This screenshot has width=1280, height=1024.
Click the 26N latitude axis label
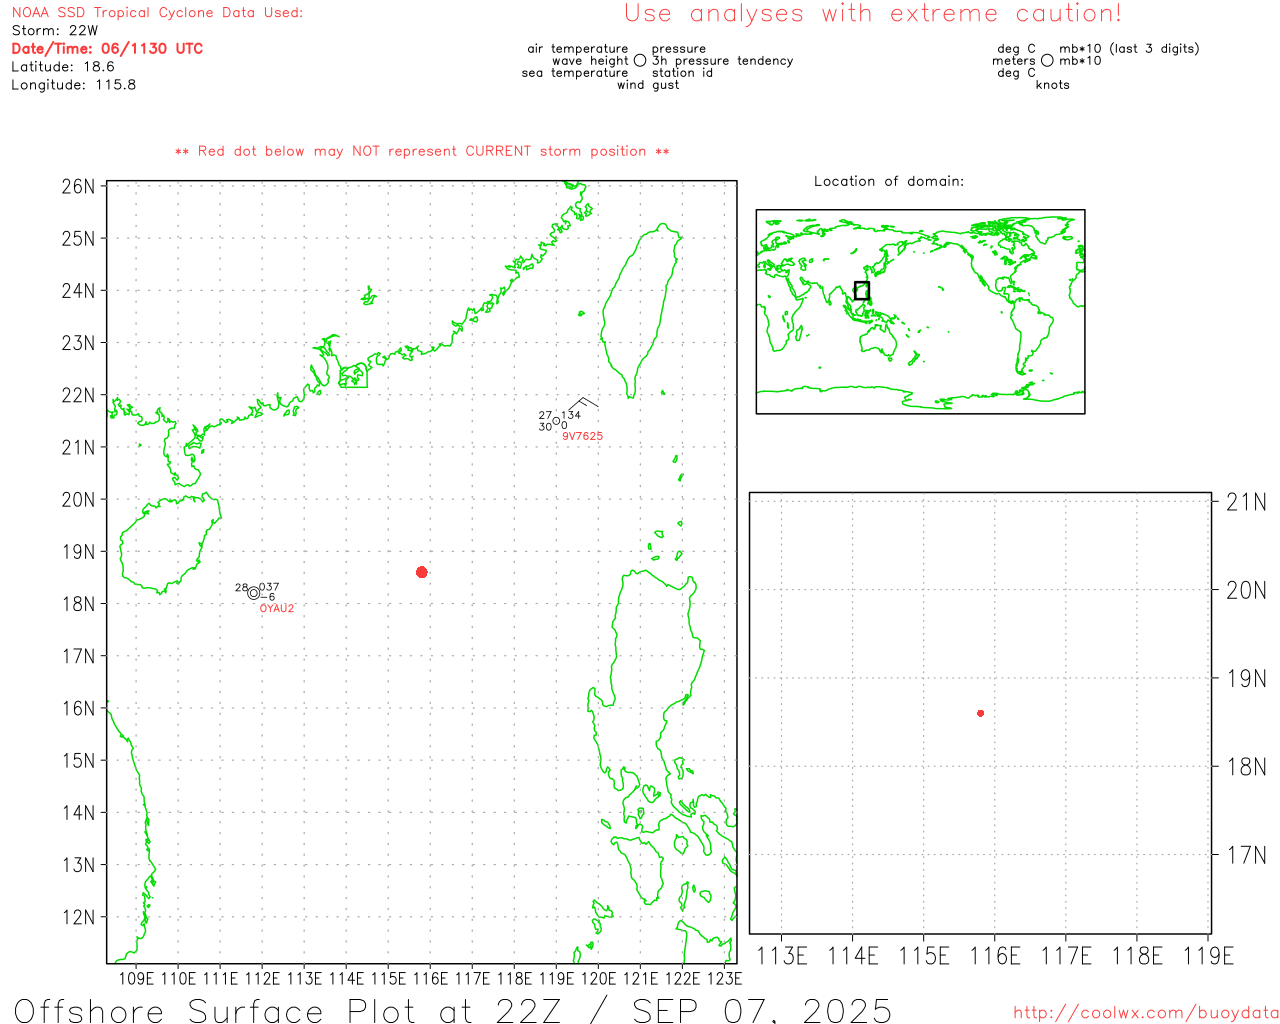coord(78,186)
